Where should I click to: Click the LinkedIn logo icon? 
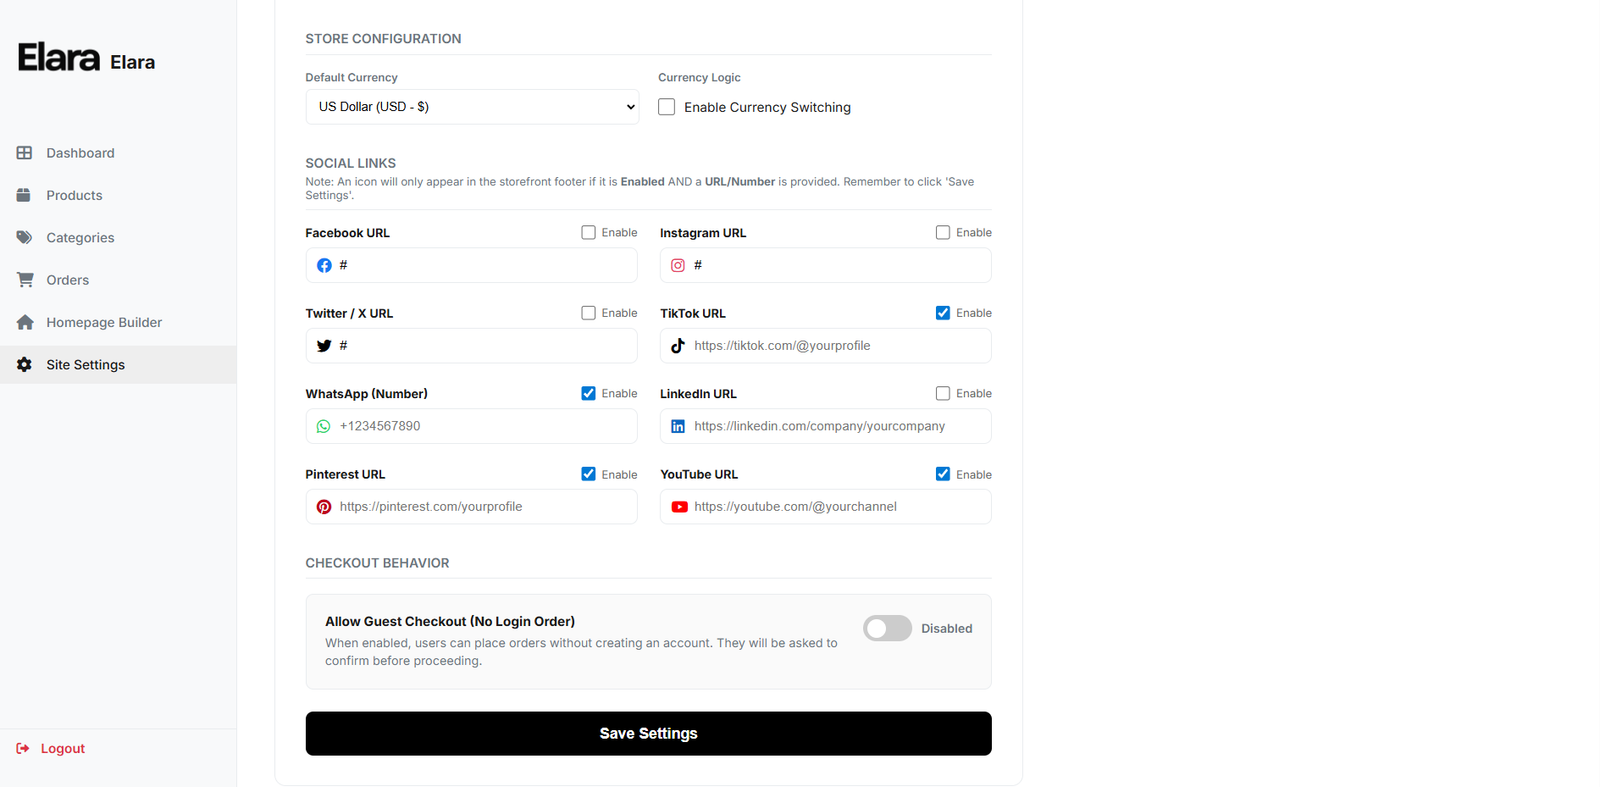(x=678, y=426)
